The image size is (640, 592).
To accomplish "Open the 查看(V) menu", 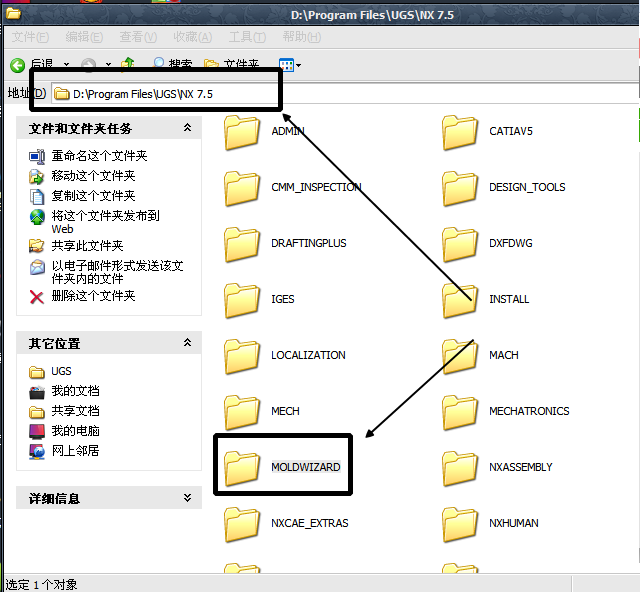I will pos(138,37).
